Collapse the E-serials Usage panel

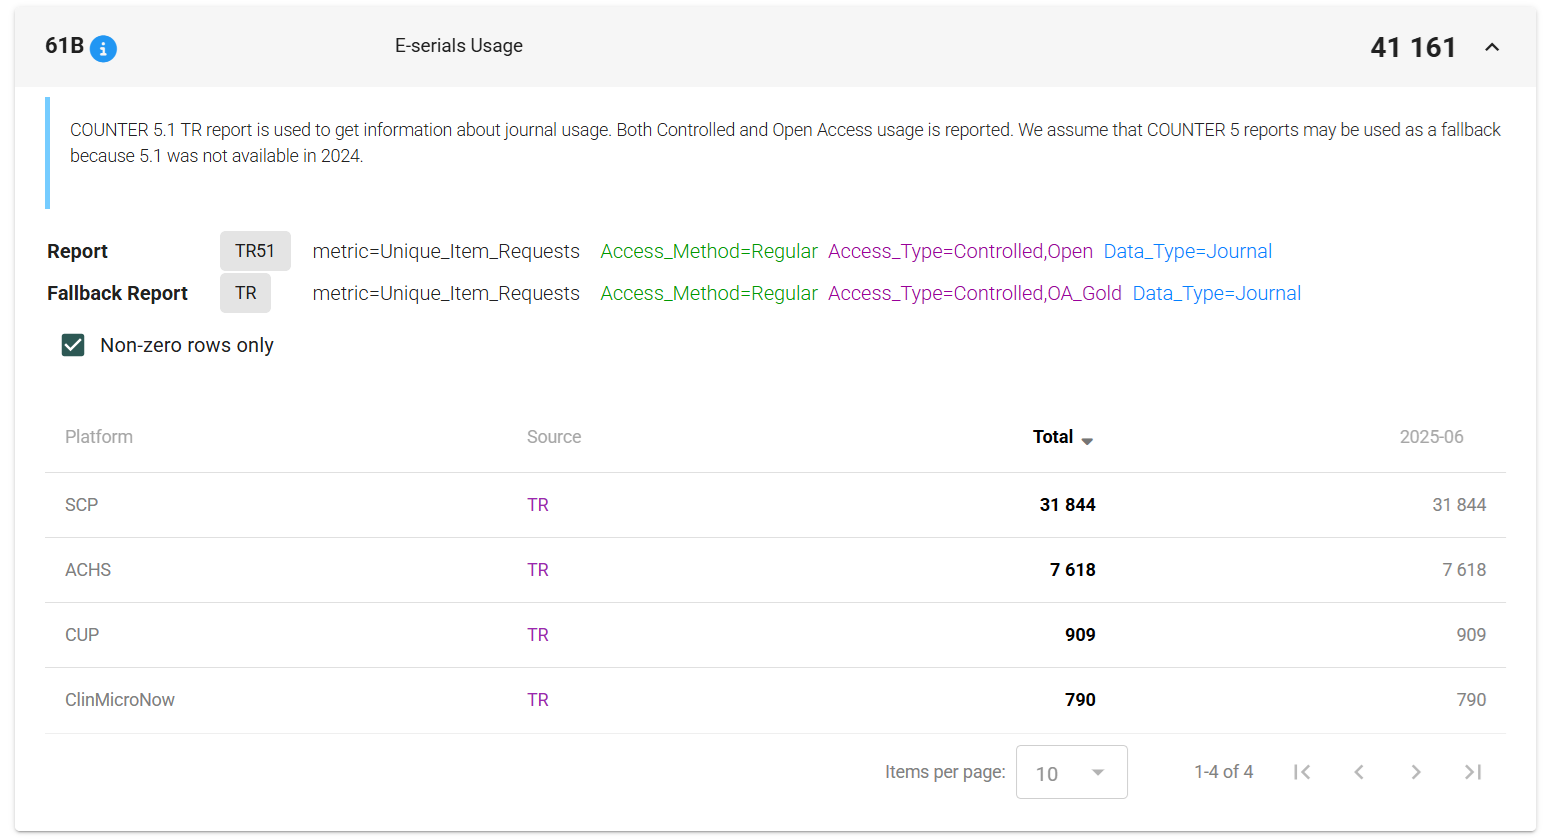click(1492, 47)
